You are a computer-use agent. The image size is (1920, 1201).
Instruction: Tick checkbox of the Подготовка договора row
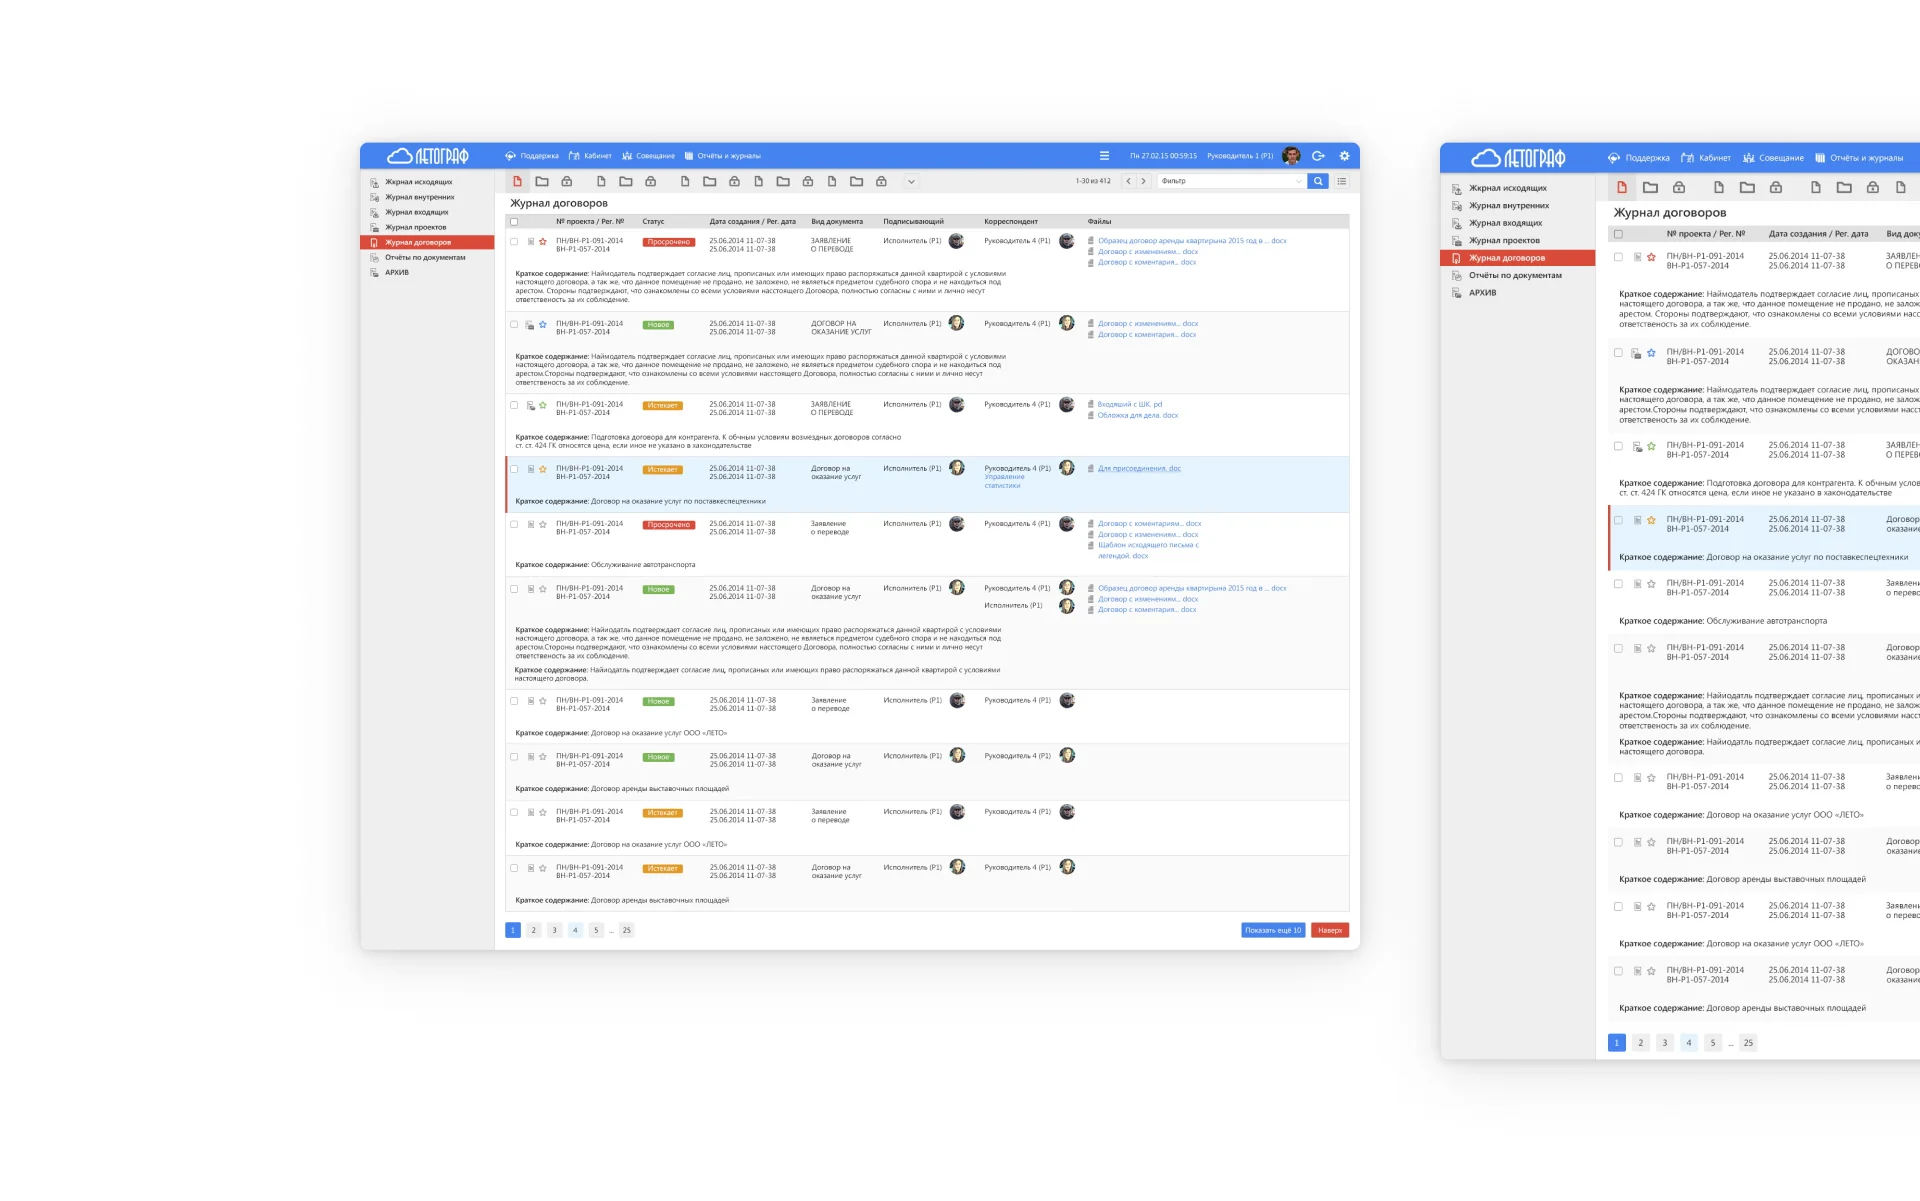pos(514,405)
